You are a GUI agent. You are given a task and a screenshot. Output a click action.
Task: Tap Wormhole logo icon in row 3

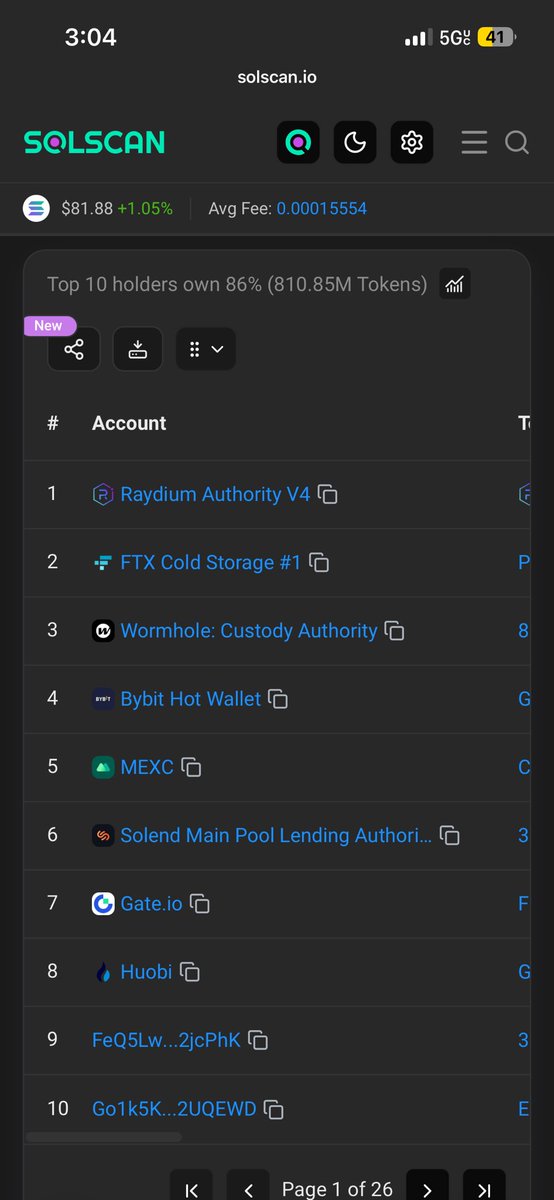coord(103,631)
